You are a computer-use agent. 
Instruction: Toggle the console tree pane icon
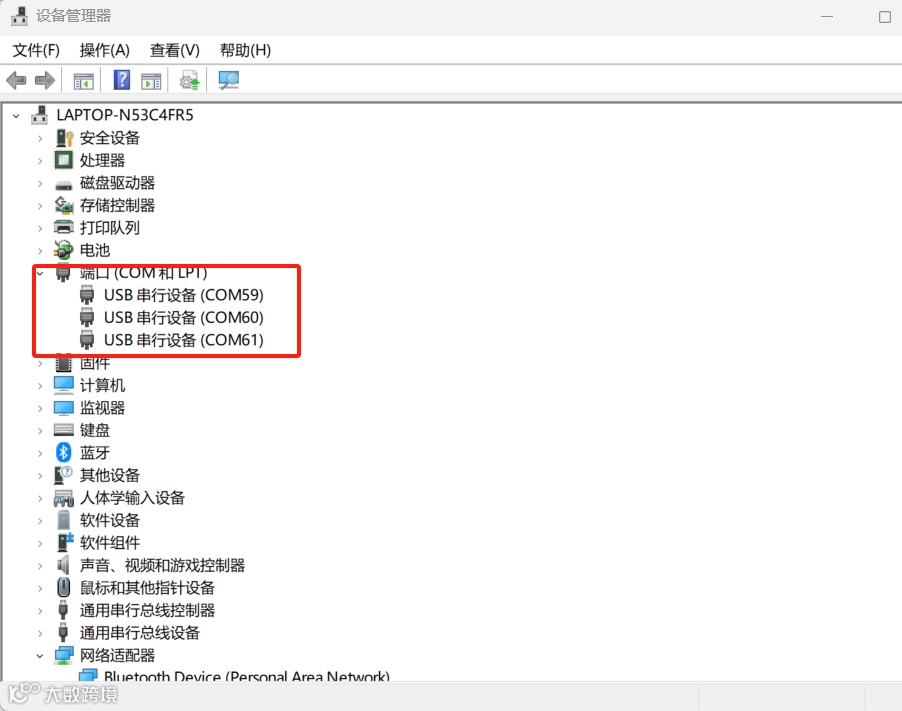point(84,80)
